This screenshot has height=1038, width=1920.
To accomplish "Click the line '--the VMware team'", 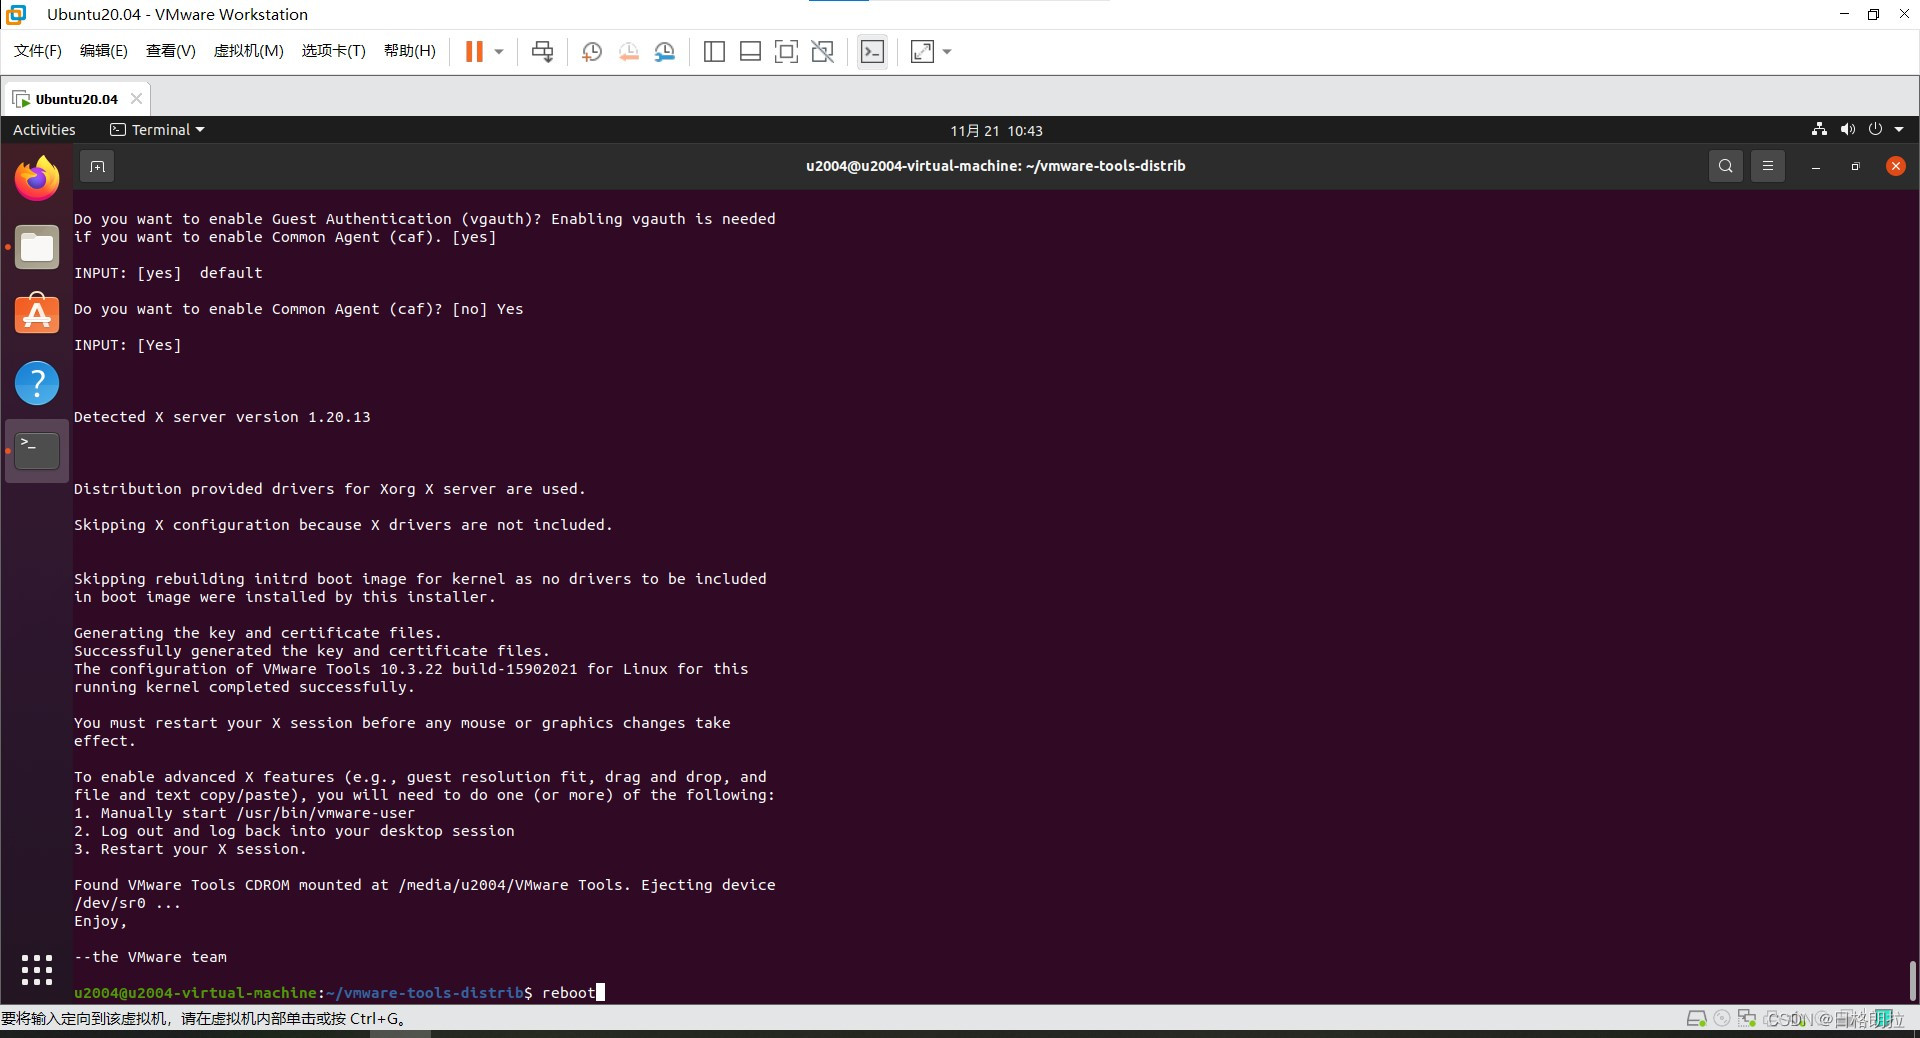I will 150,957.
